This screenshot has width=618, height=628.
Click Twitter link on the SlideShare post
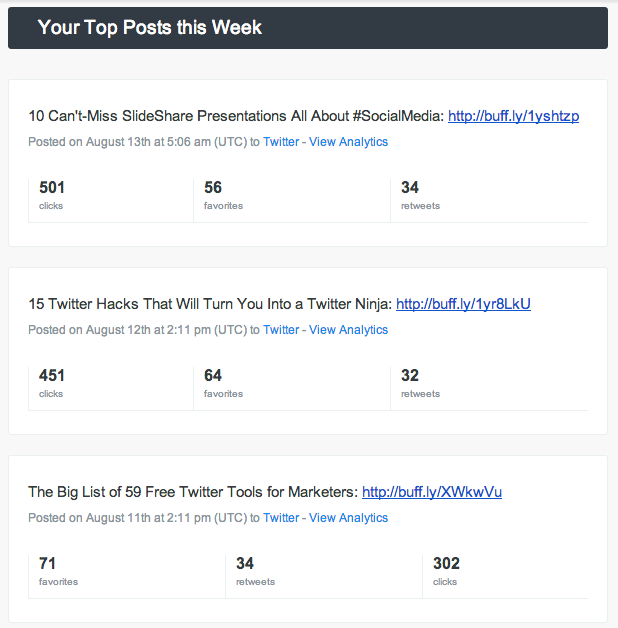281,142
